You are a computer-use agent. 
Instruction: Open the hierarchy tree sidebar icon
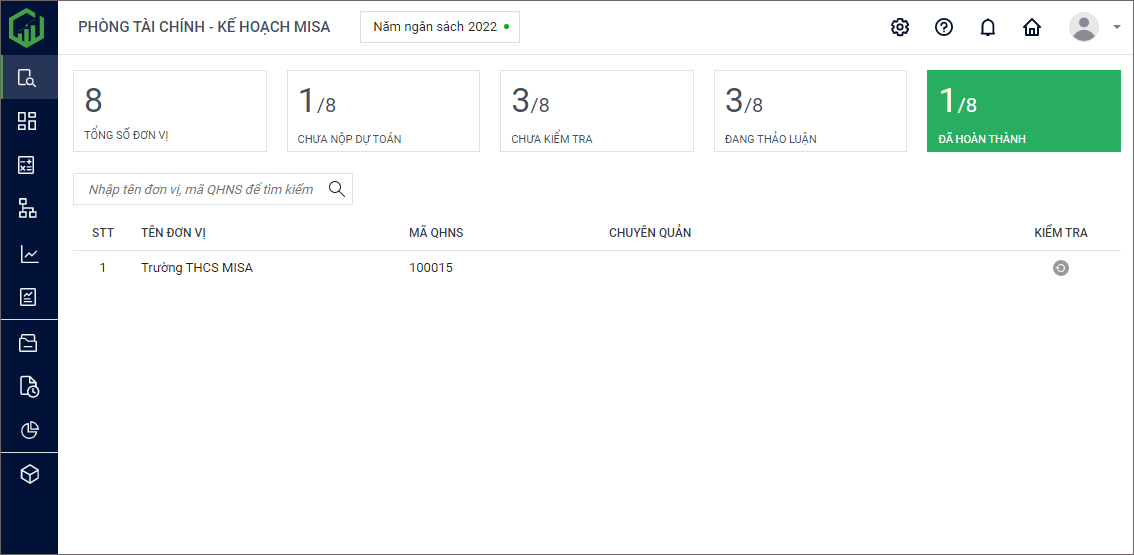coord(28,209)
